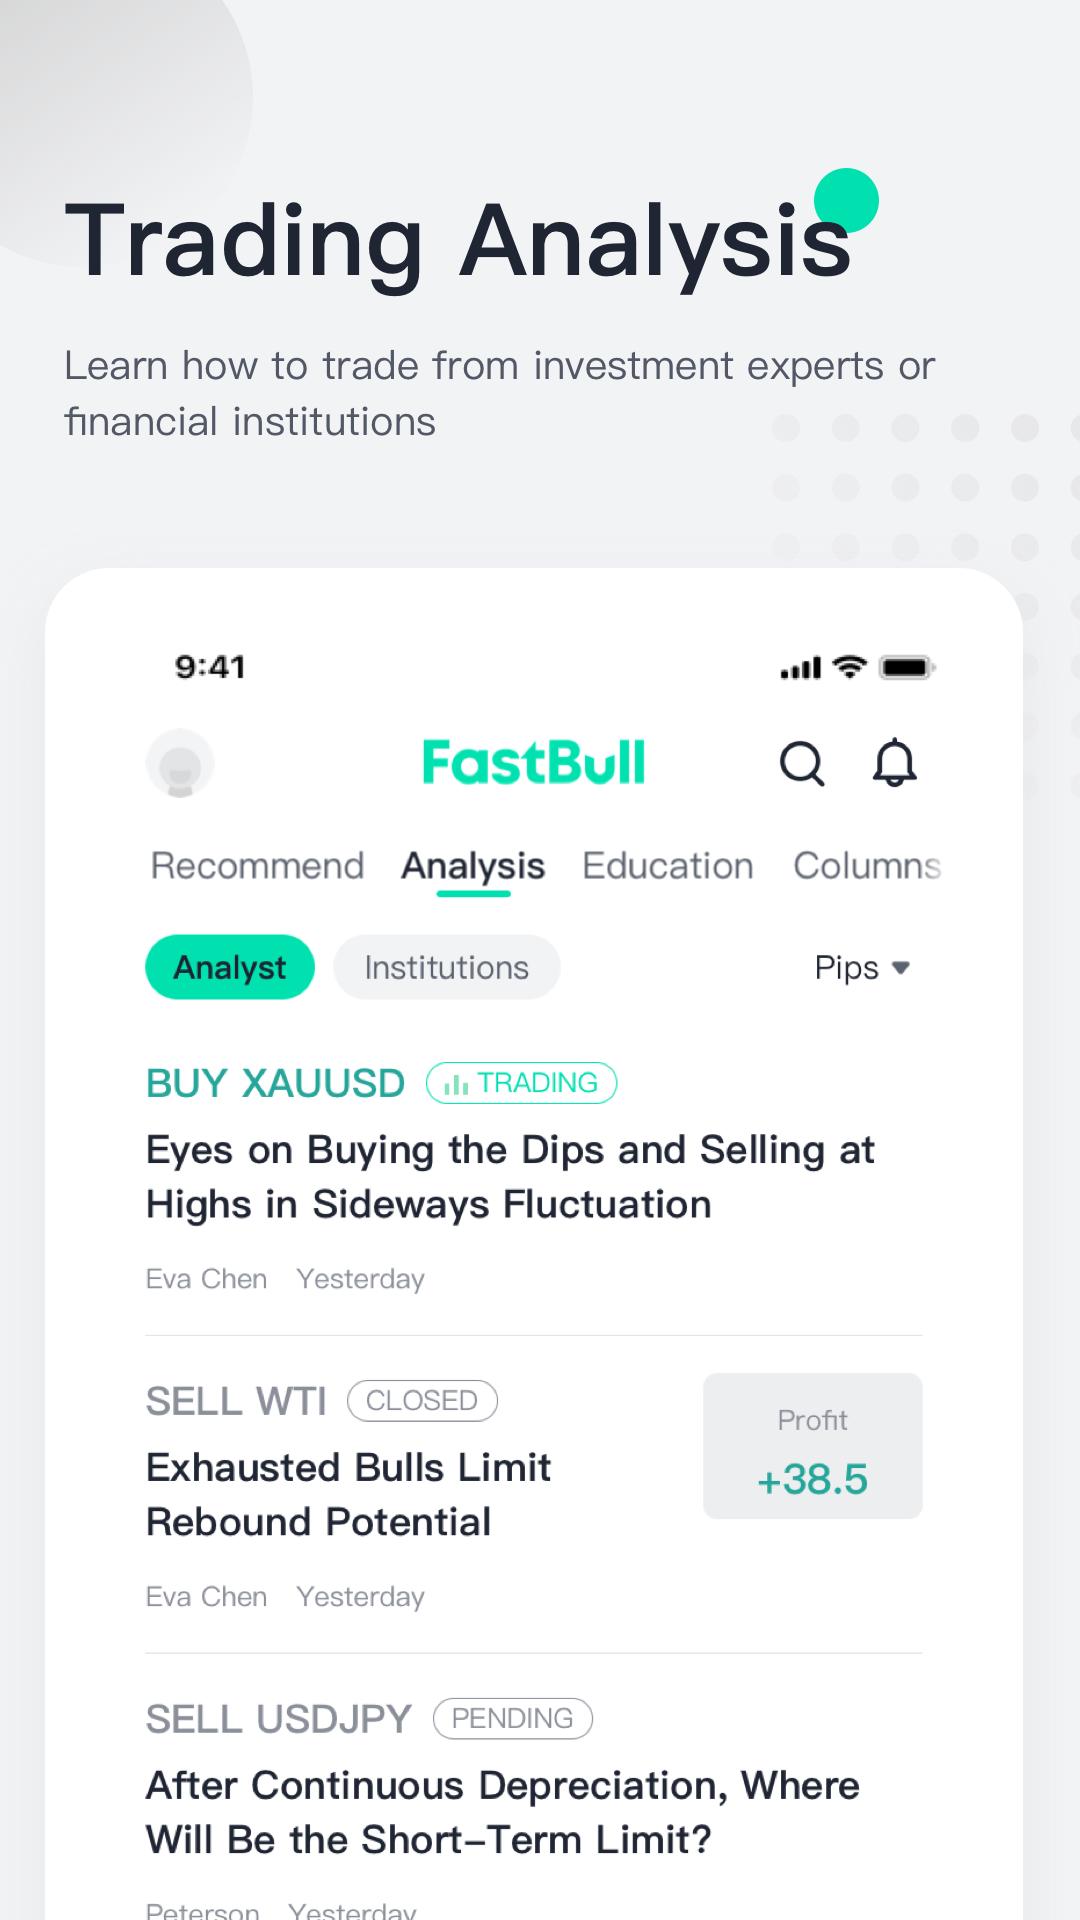The width and height of the screenshot is (1080, 1920).
Task: Open the Exhausted Bulls Limit Rebound article
Action: pyautogui.click(x=348, y=1495)
